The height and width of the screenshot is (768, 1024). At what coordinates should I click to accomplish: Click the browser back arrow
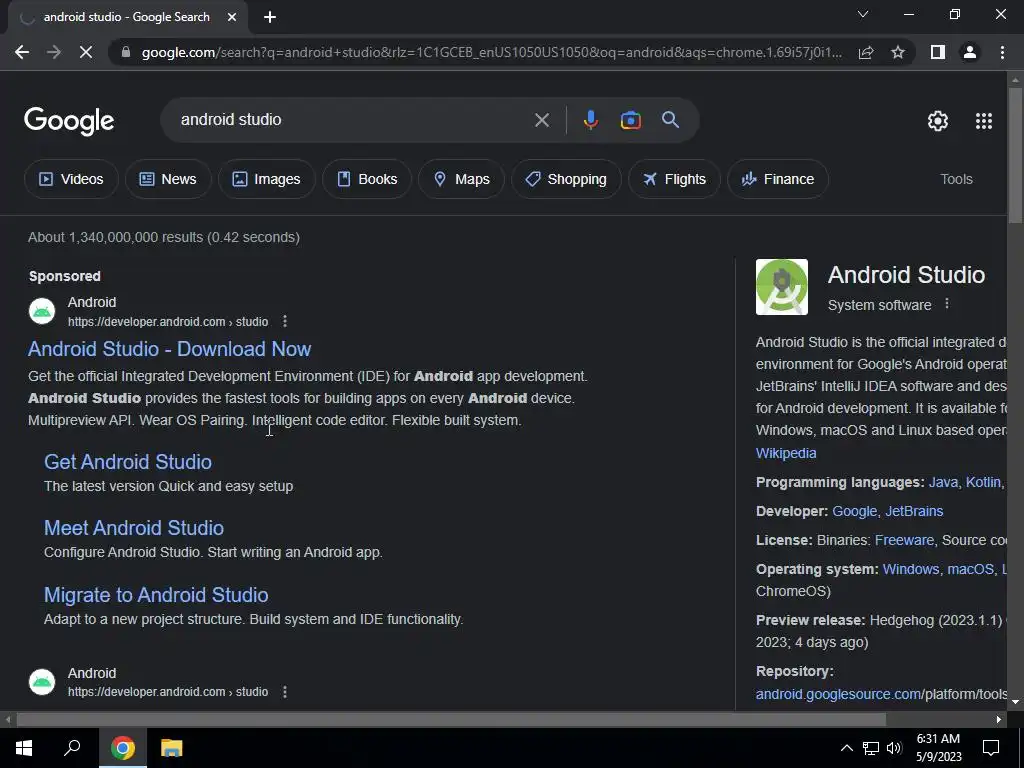22,52
